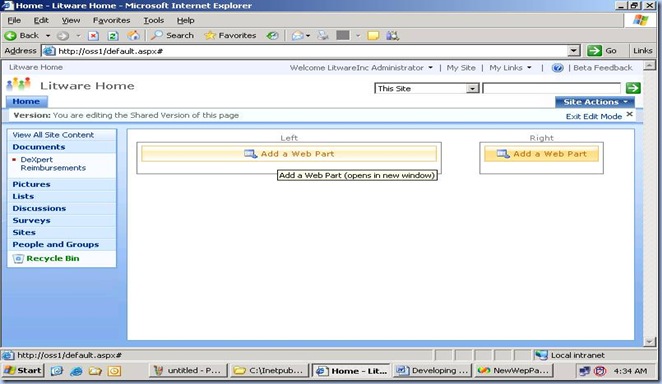
Task: Click the Litware Home people logo icon
Action: pyautogui.click(x=19, y=85)
